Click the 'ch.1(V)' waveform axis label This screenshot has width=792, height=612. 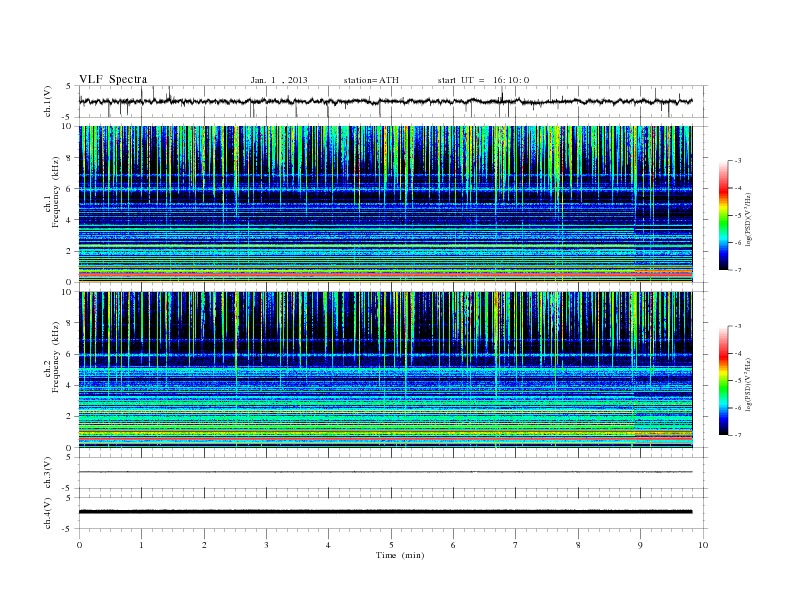(48, 101)
